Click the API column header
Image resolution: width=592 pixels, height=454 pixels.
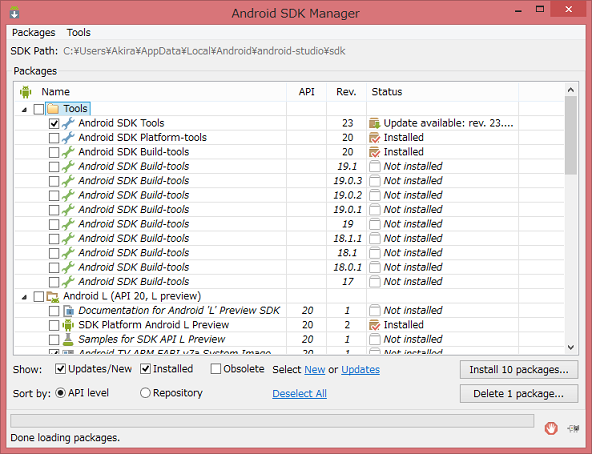(x=307, y=92)
